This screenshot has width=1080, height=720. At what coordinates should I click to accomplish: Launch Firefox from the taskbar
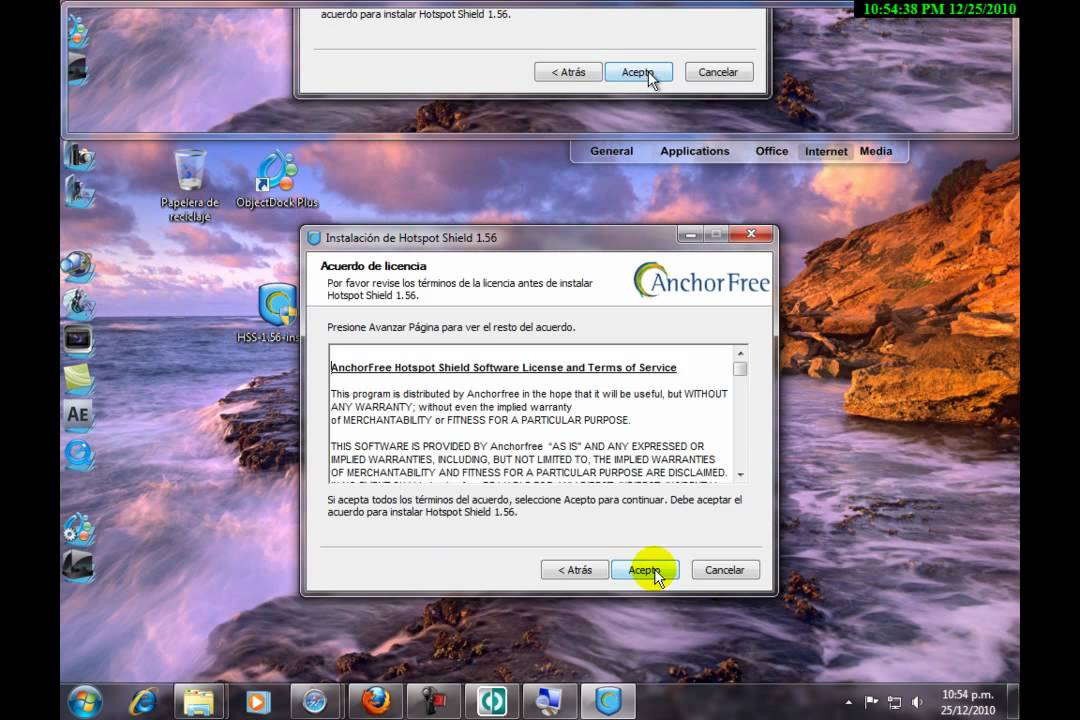[x=375, y=701]
